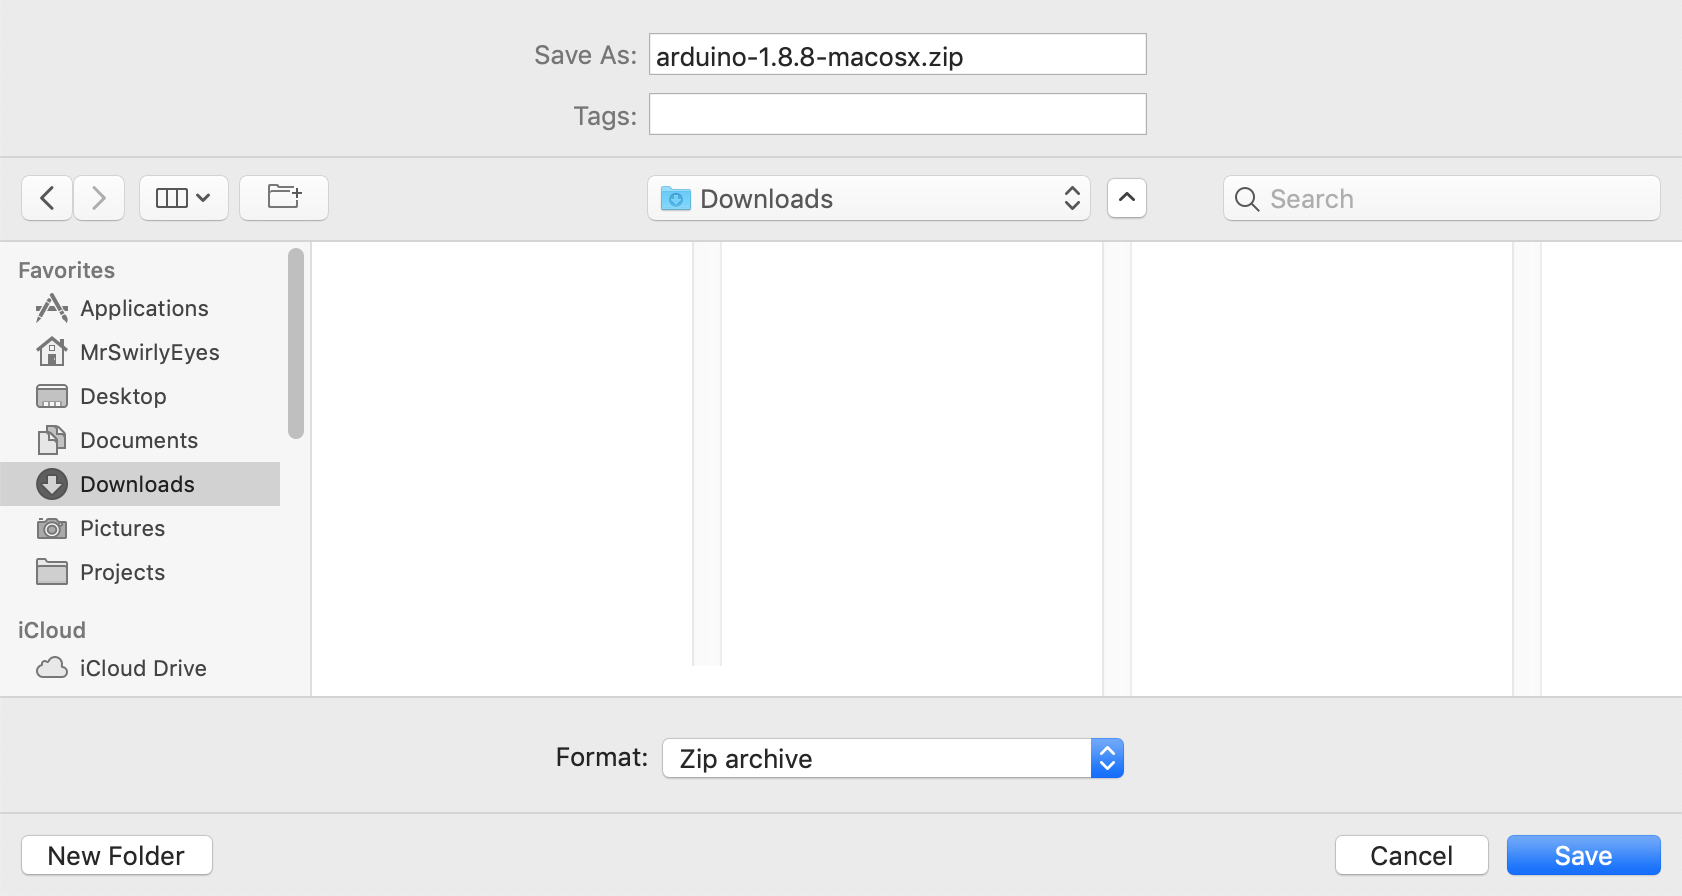Screen dimensions: 1682x896
Task: Go back with the left chevron button
Action: 47,198
